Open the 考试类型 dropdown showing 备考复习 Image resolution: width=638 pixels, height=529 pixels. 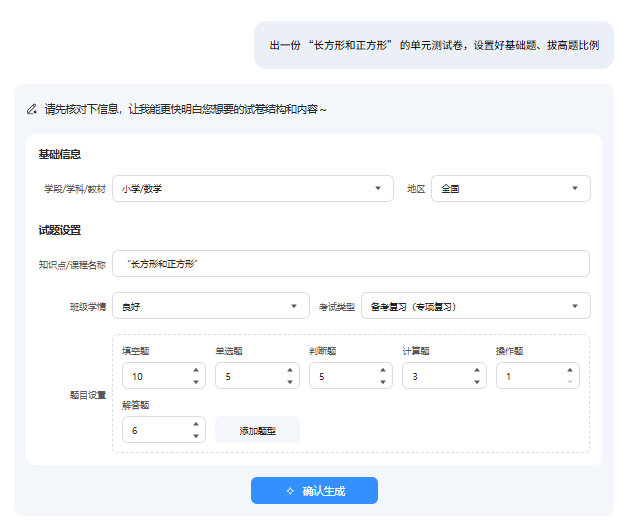tap(476, 306)
